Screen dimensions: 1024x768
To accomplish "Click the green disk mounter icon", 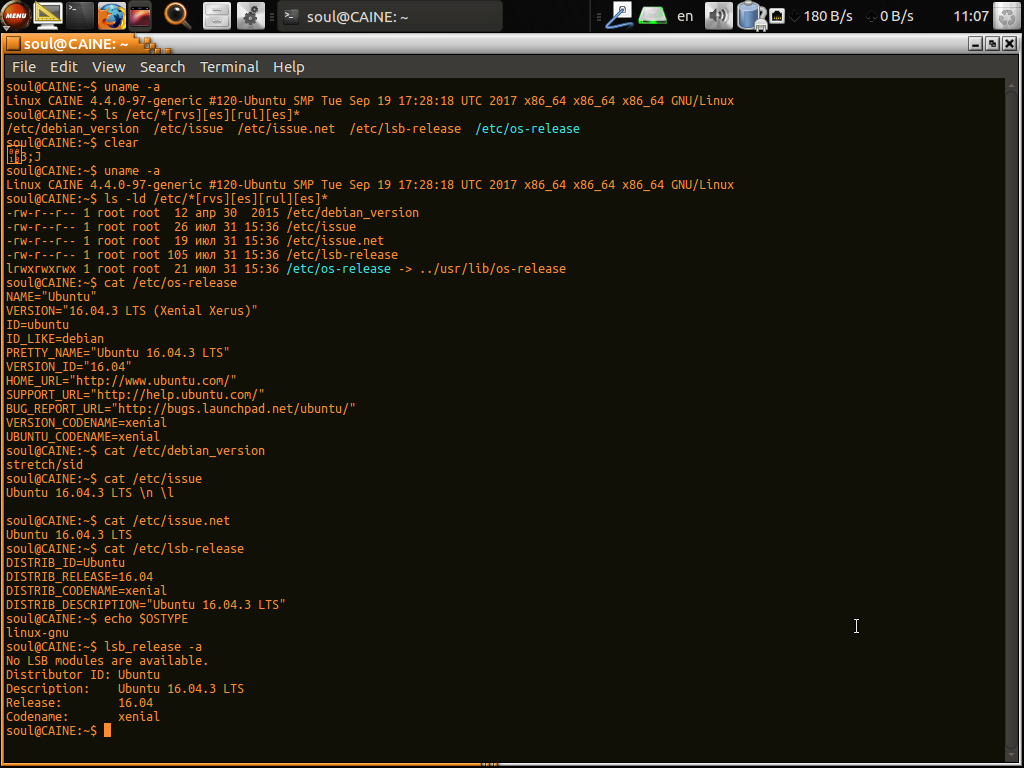I will click(652, 16).
